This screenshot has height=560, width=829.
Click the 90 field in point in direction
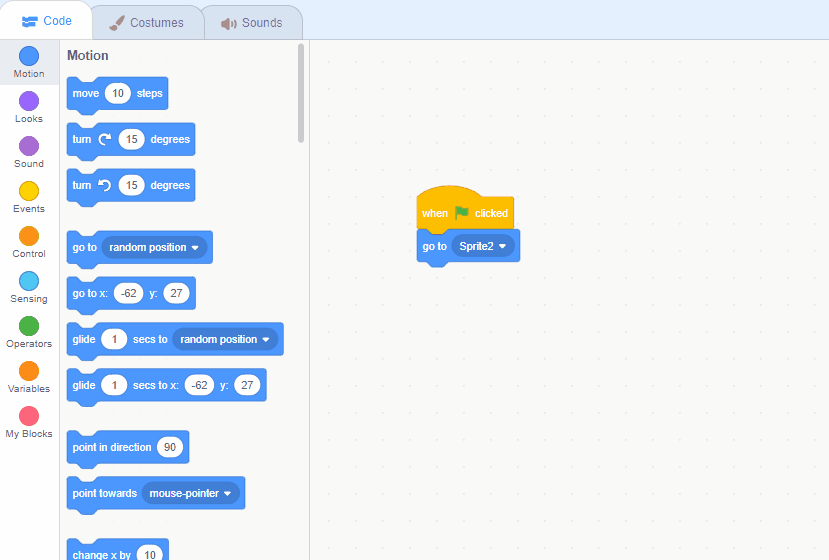[170, 447]
